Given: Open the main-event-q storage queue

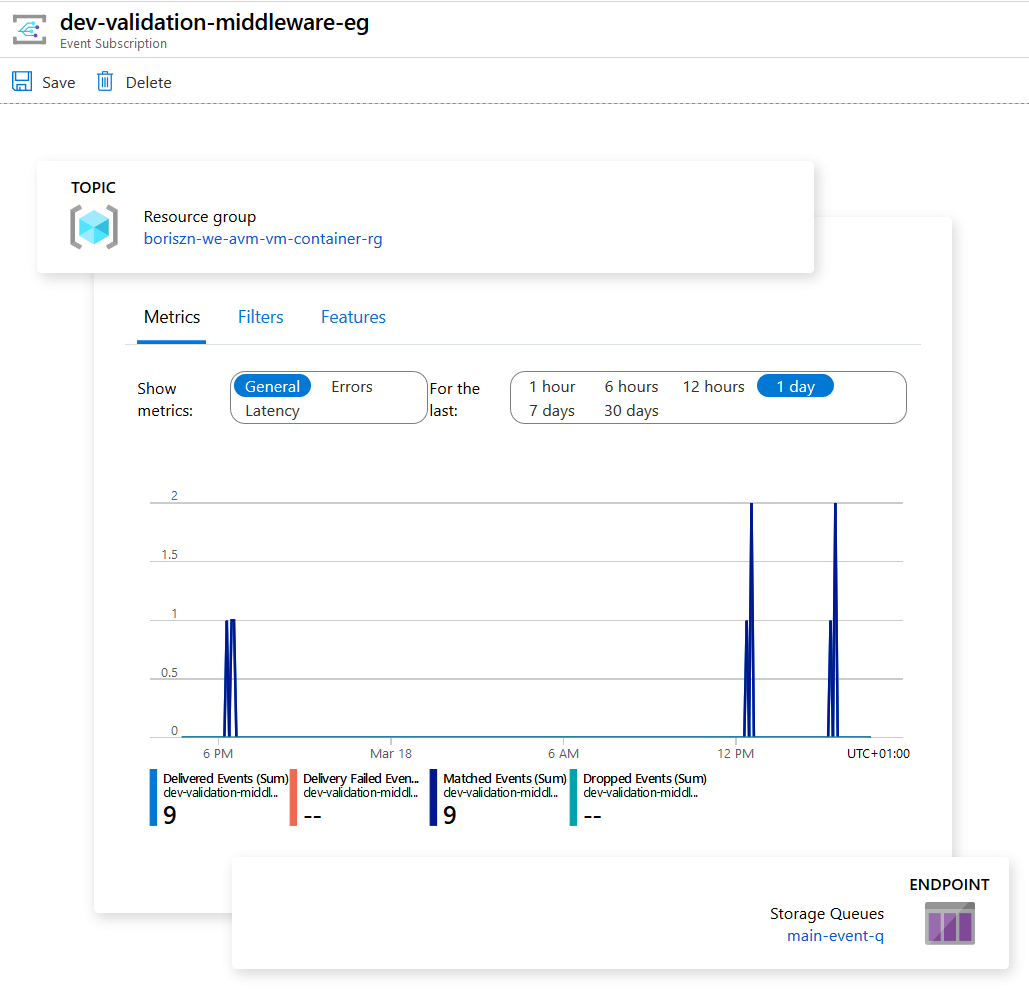Looking at the screenshot, I should pyautogui.click(x=835, y=935).
